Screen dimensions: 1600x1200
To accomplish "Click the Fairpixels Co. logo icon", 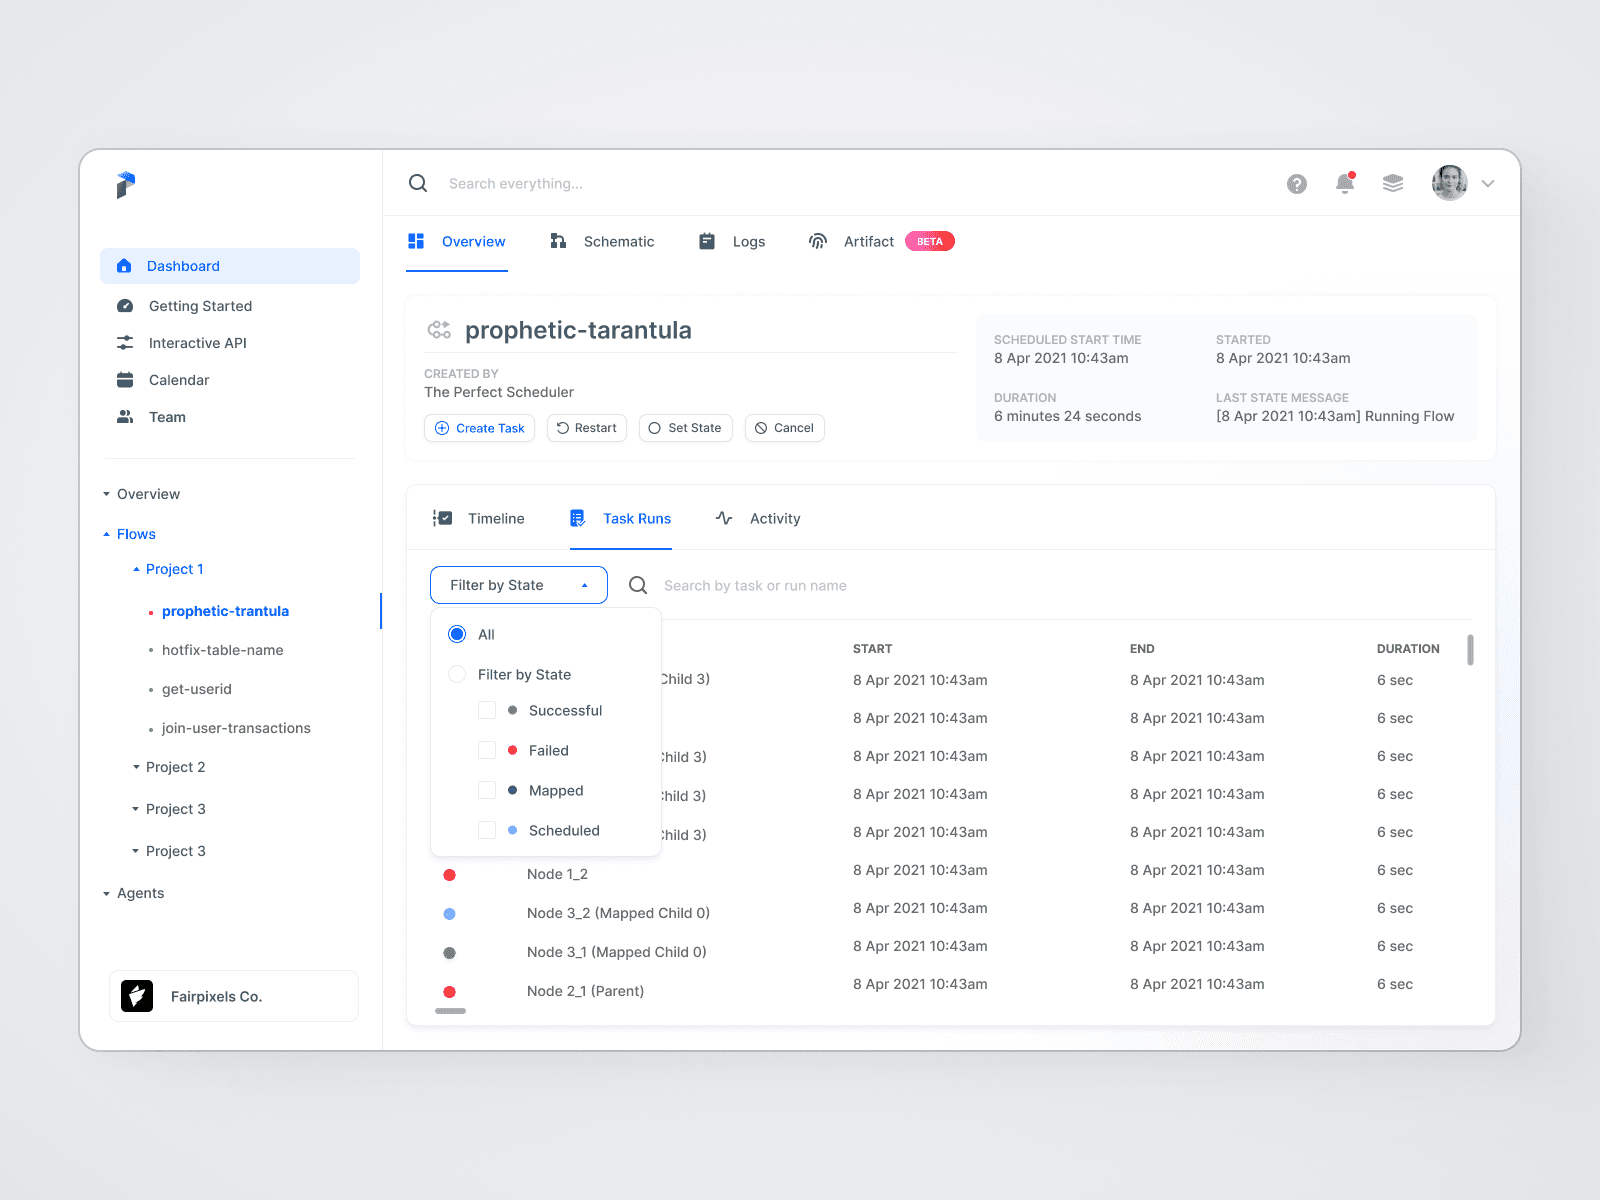I will click(137, 996).
